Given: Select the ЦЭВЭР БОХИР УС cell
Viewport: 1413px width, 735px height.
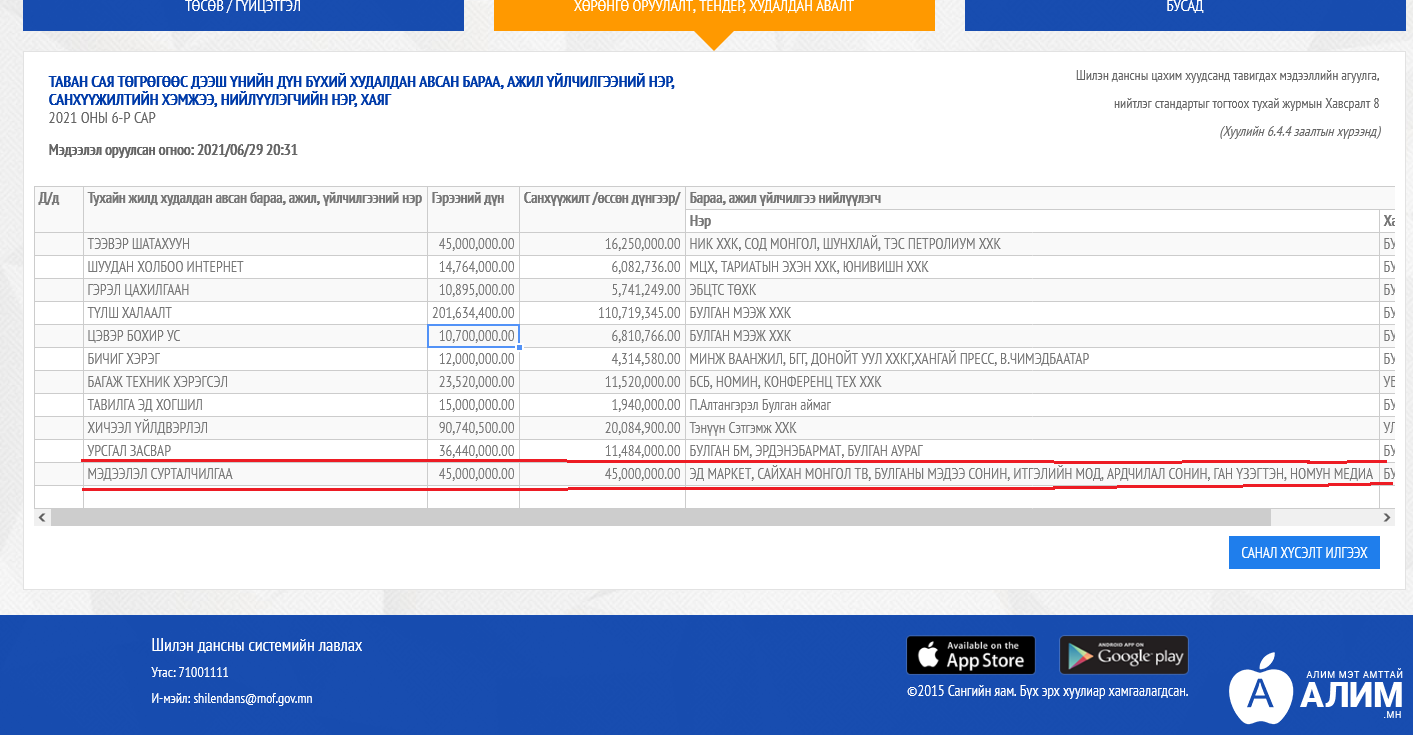Looking at the screenshot, I should 256,336.
